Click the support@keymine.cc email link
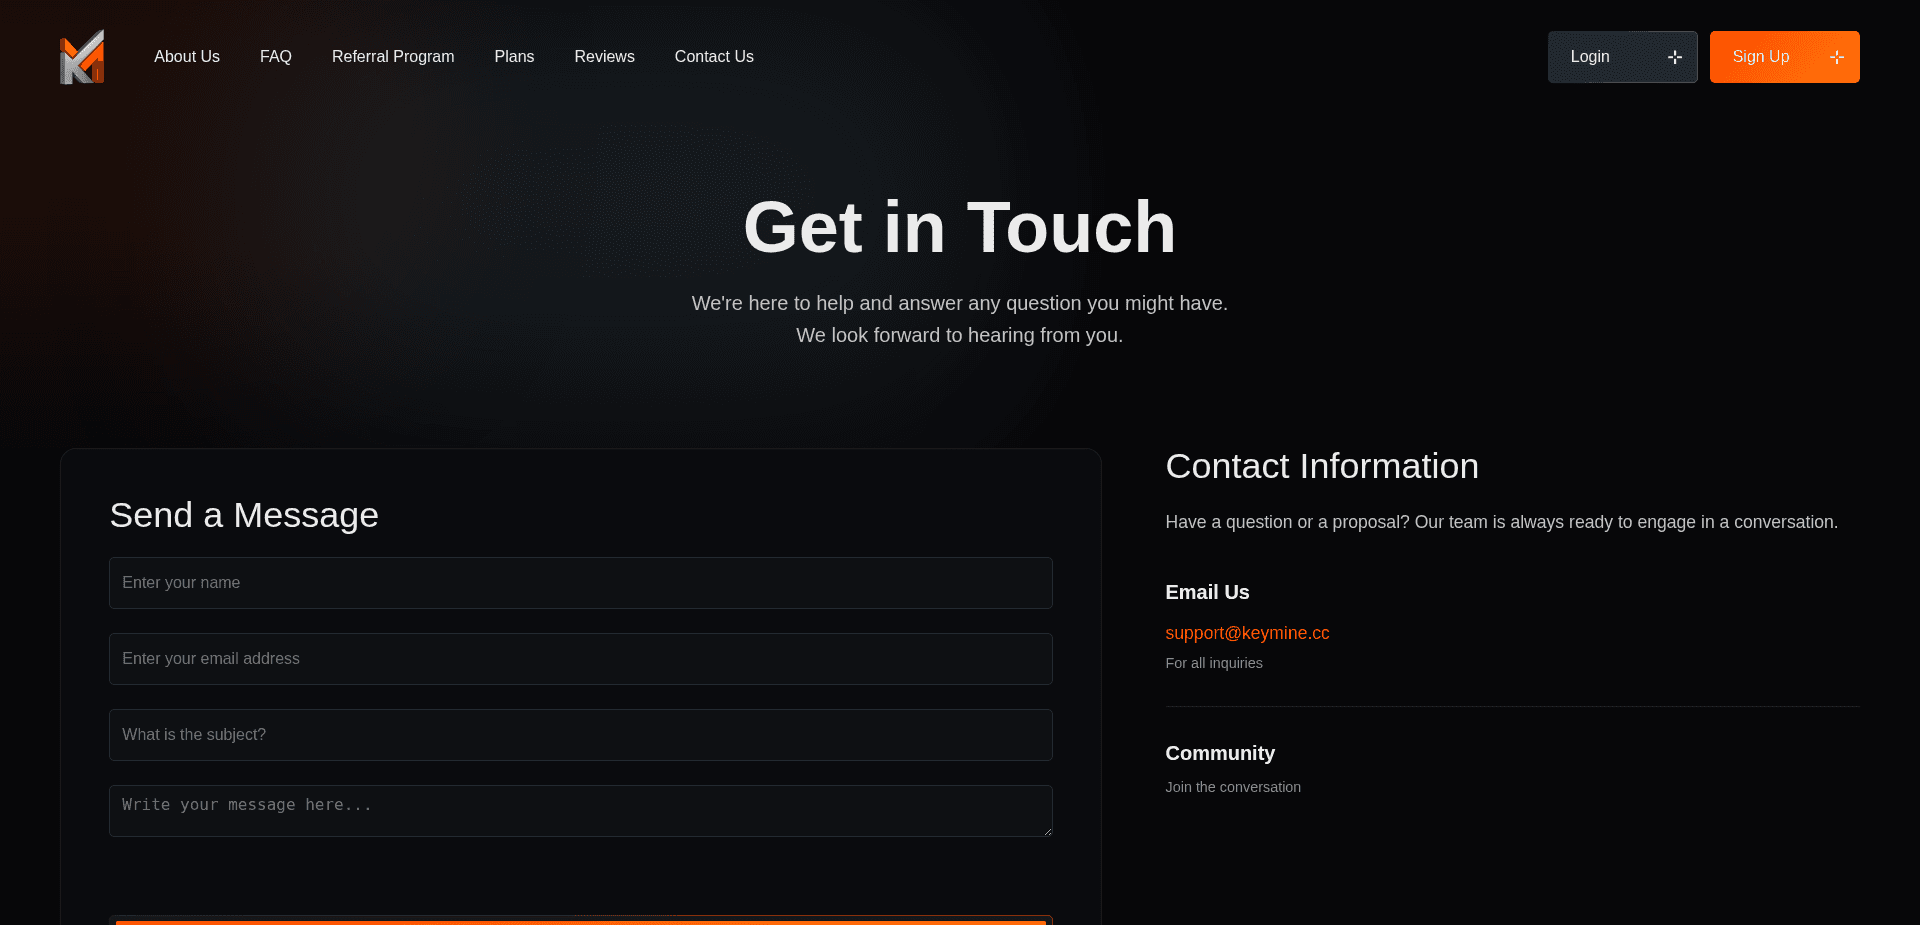Screen dimensions: 1920x925 click(1247, 633)
